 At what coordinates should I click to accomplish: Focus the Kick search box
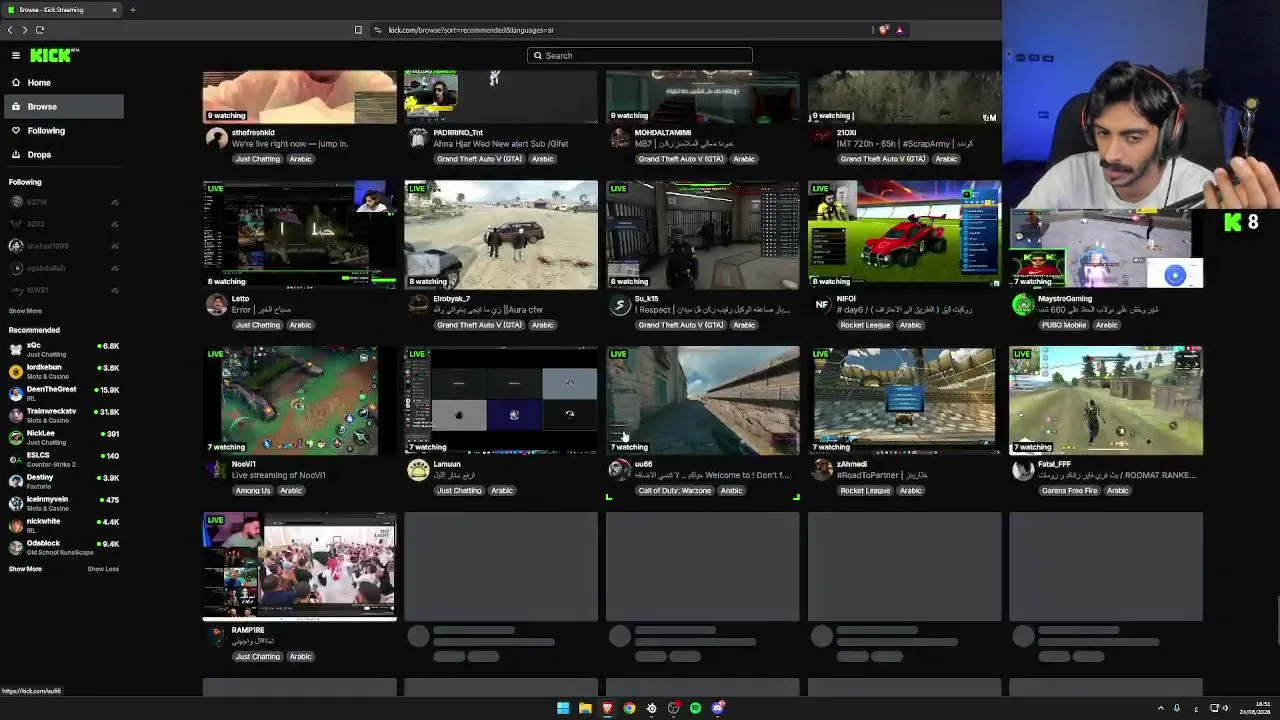640,56
